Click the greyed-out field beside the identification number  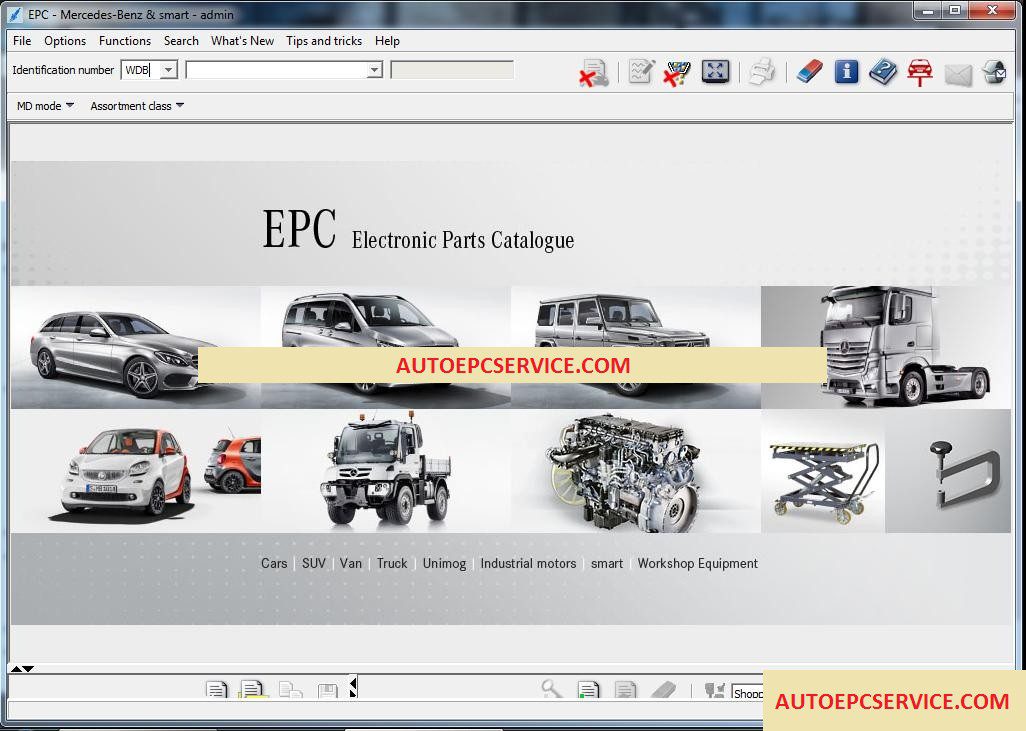pyautogui.click(x=452, y=69)
